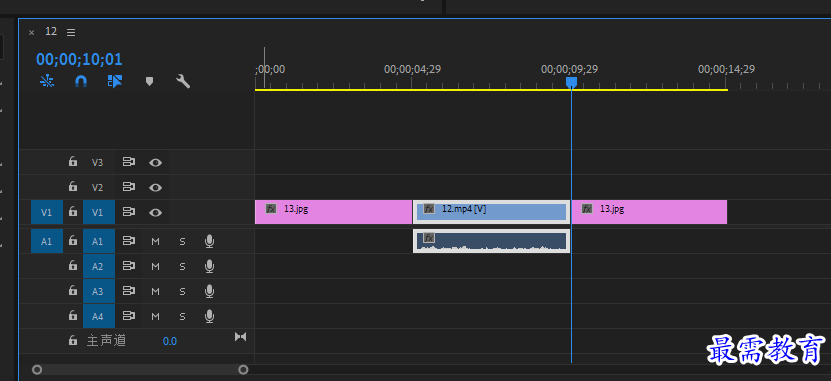Mute track A1 with M button
The width and height of the screenshot is (831, 381).
(x=155, y=242)
